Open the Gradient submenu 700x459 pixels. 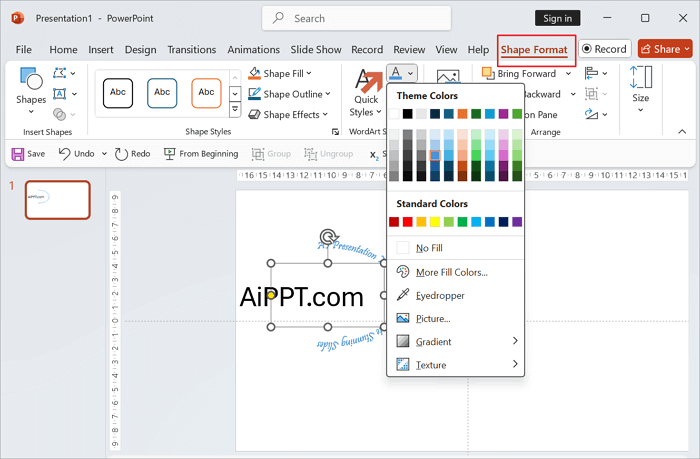click(455, 342)
